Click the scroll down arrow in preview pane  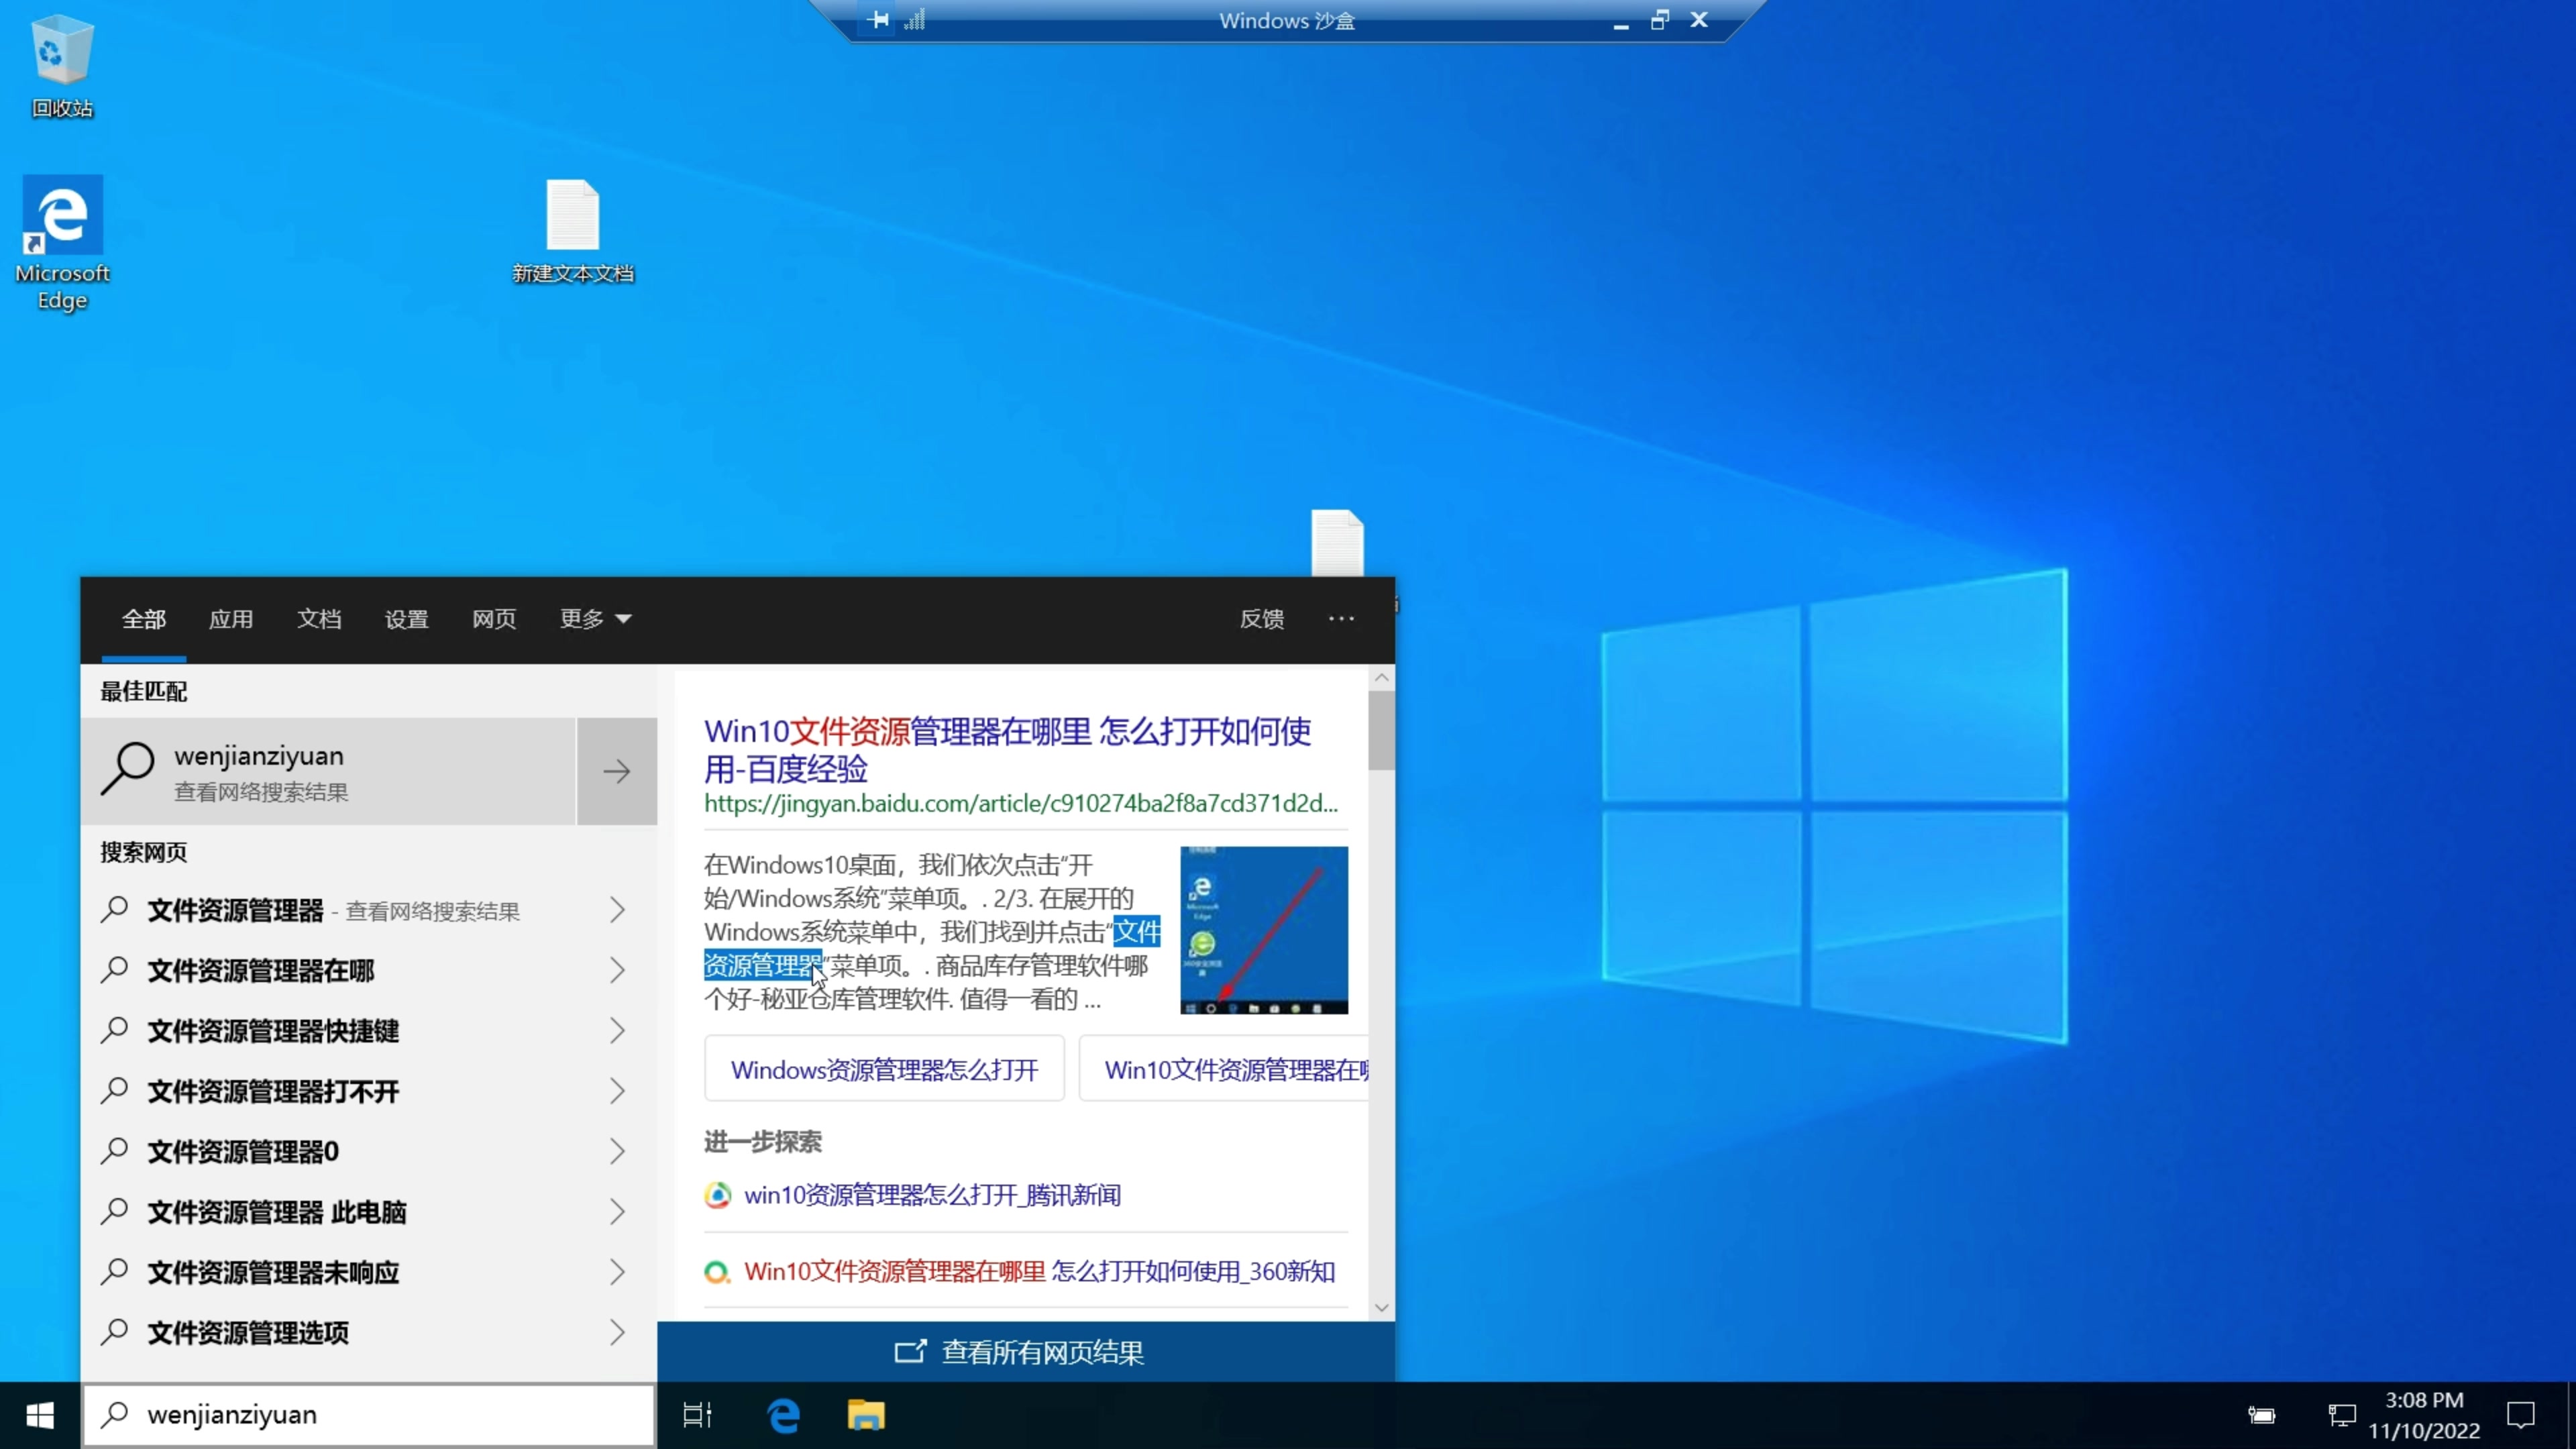1382,1307
